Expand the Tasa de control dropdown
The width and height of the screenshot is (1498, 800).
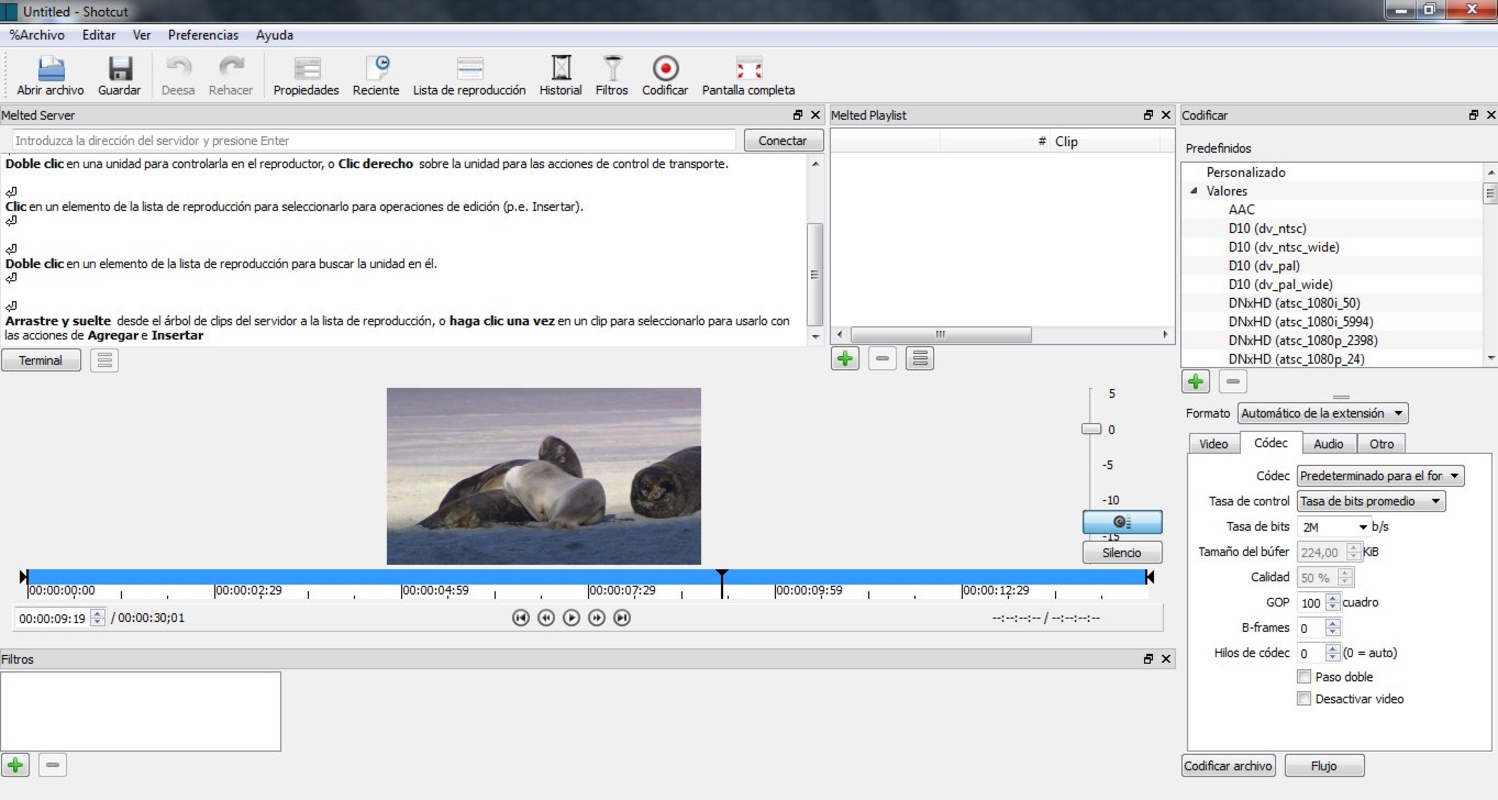(x=1371, y=501)
